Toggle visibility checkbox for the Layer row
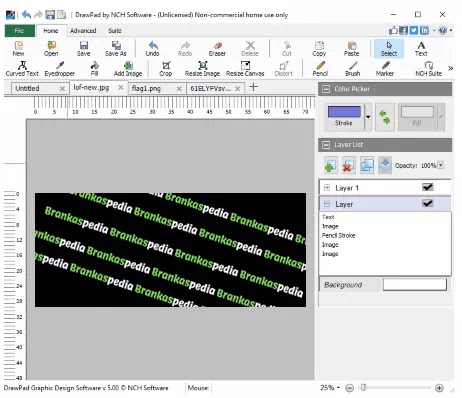The image size is (462, 398). tap(428, 203)
